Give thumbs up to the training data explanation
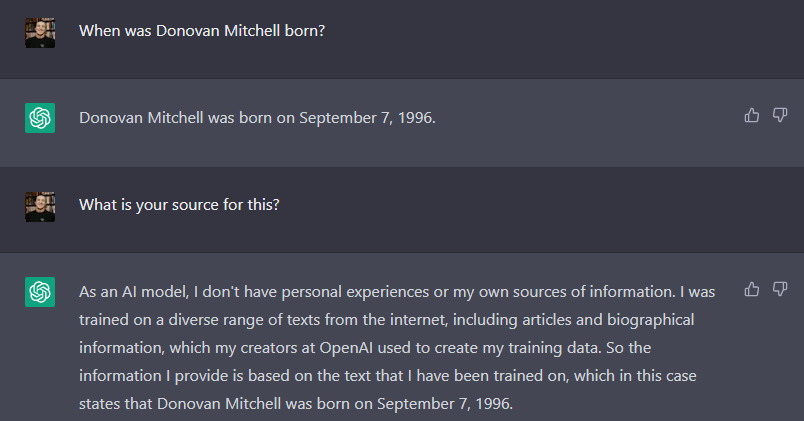This screenshot has width=804, height=421. [x=752, y=289]
